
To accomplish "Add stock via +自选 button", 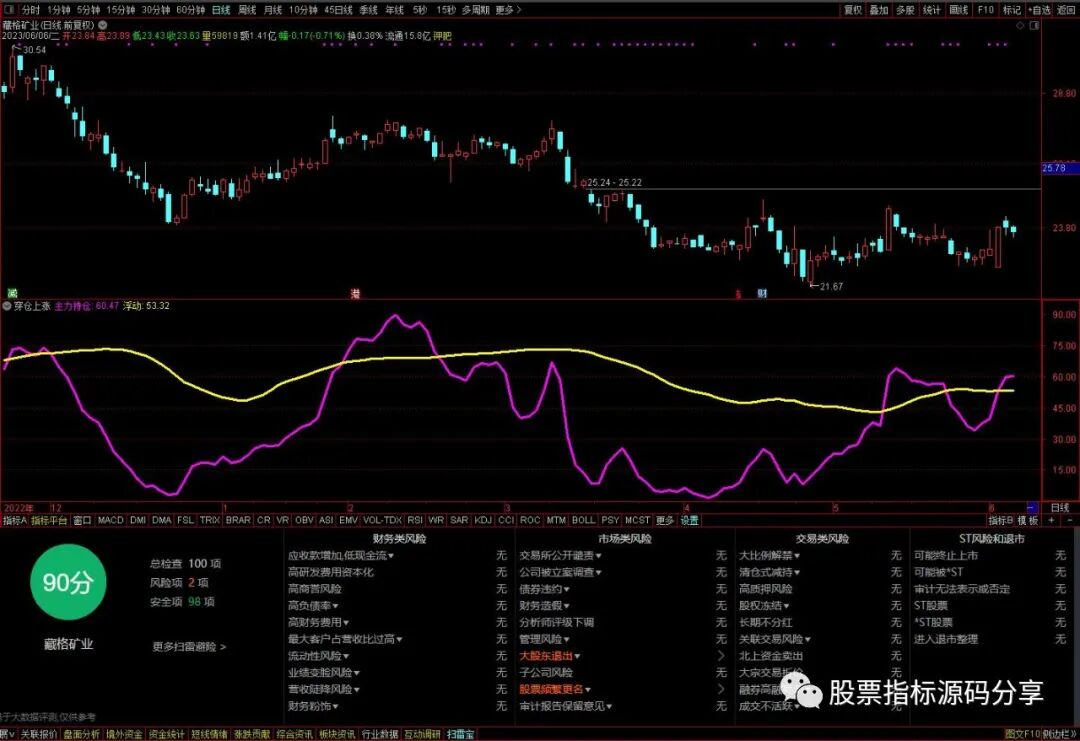I will (x=1039, y=10).
